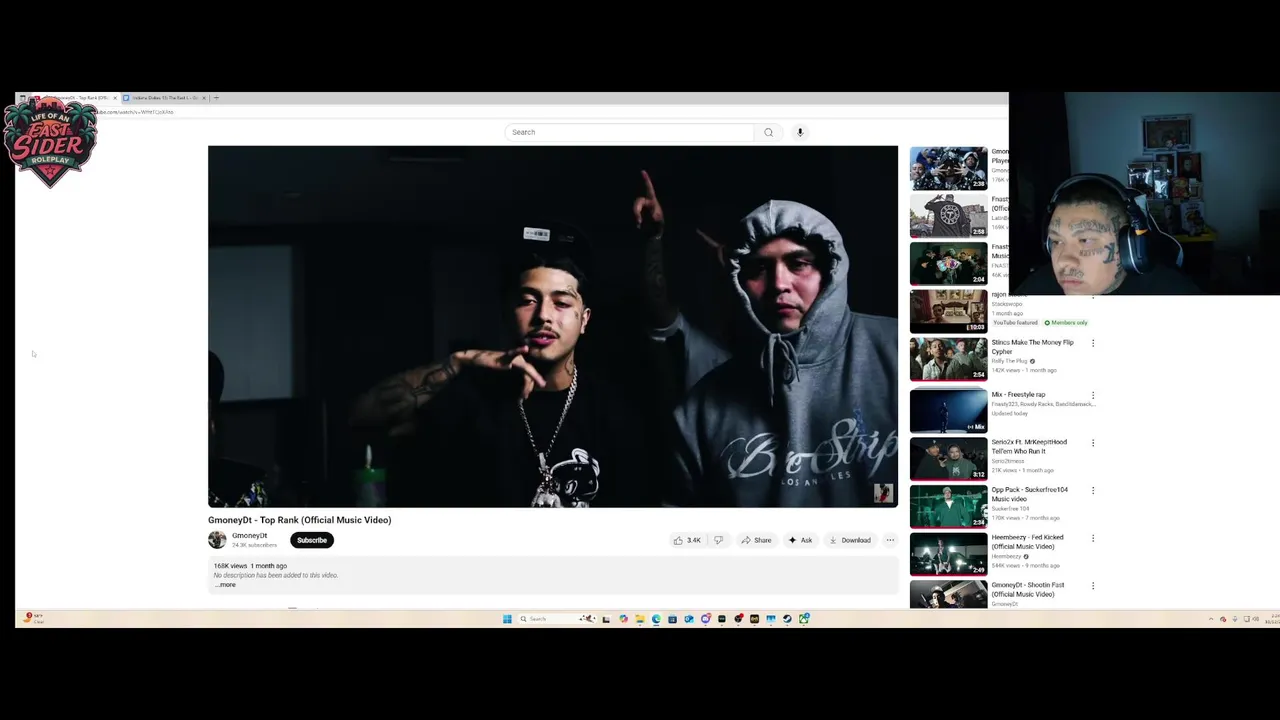The height and width of the screenshot is (720, 1280).
Task: Click the video title text
Action: coord(300,520)
